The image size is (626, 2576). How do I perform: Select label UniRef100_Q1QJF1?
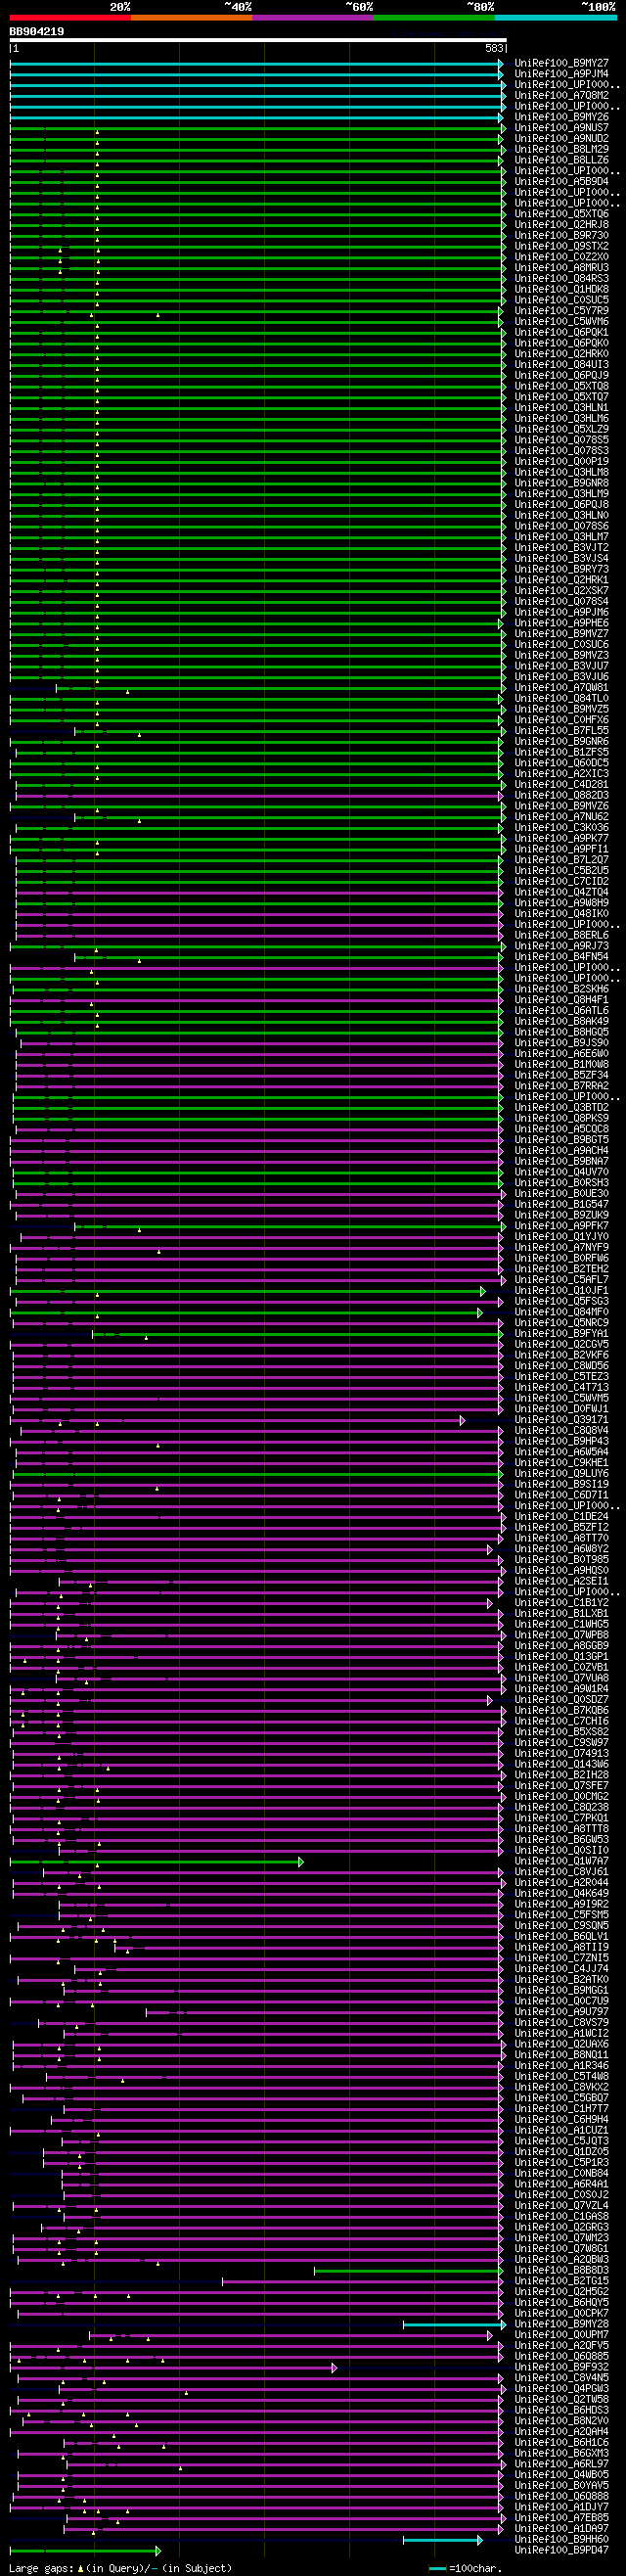click(x=562, y=1291)
